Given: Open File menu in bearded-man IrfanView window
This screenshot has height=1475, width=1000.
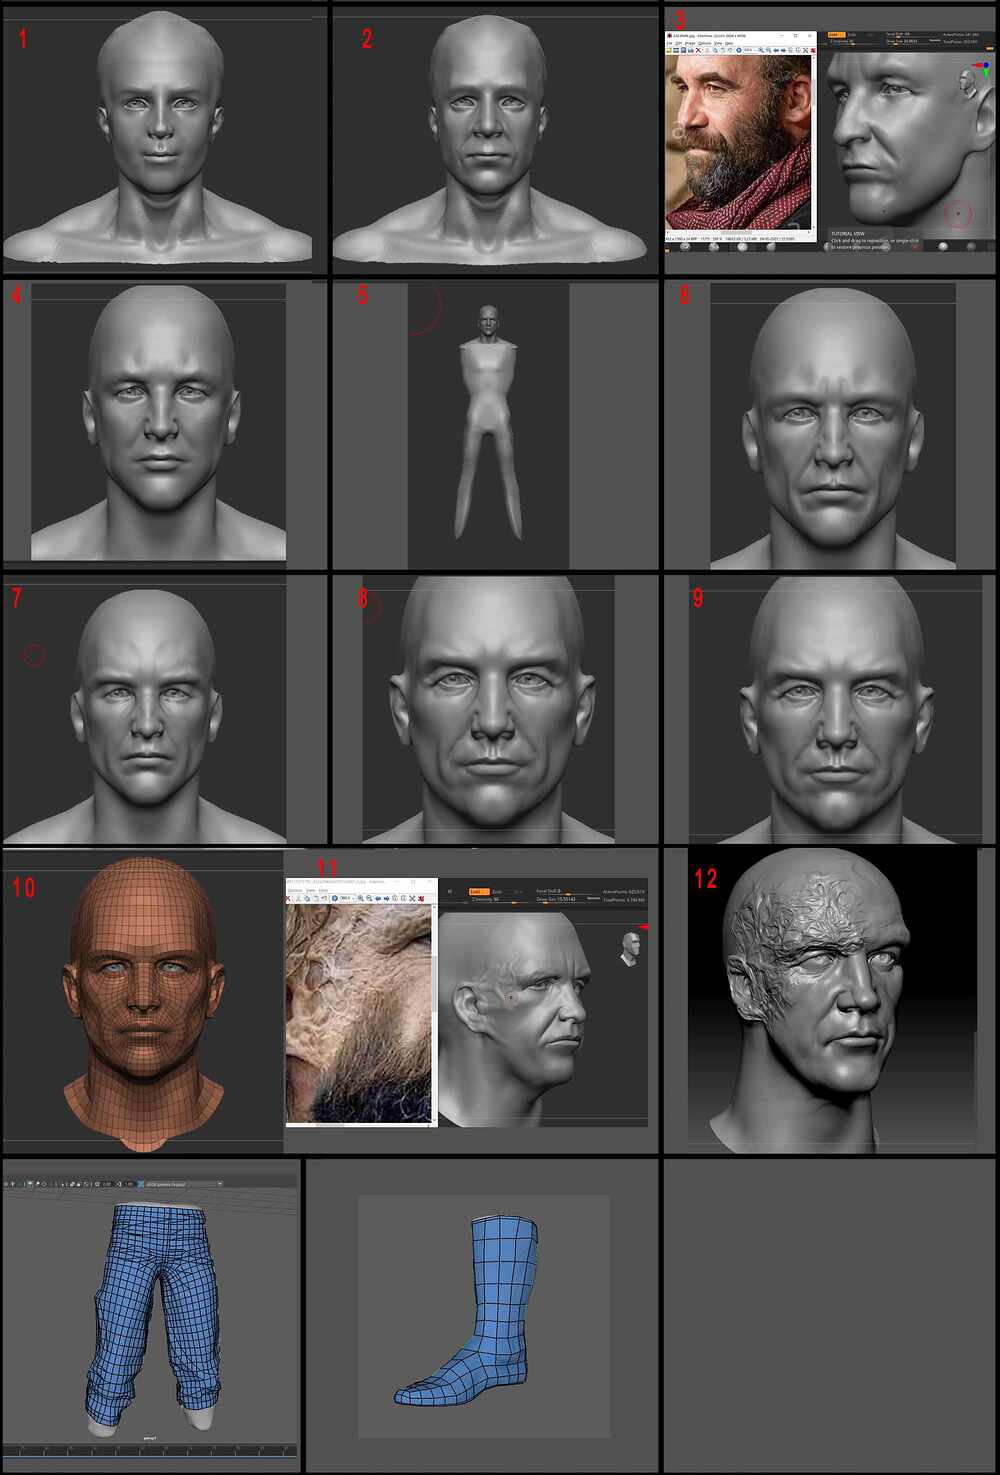Looking at the screenshot, I should tap(670, 43).
